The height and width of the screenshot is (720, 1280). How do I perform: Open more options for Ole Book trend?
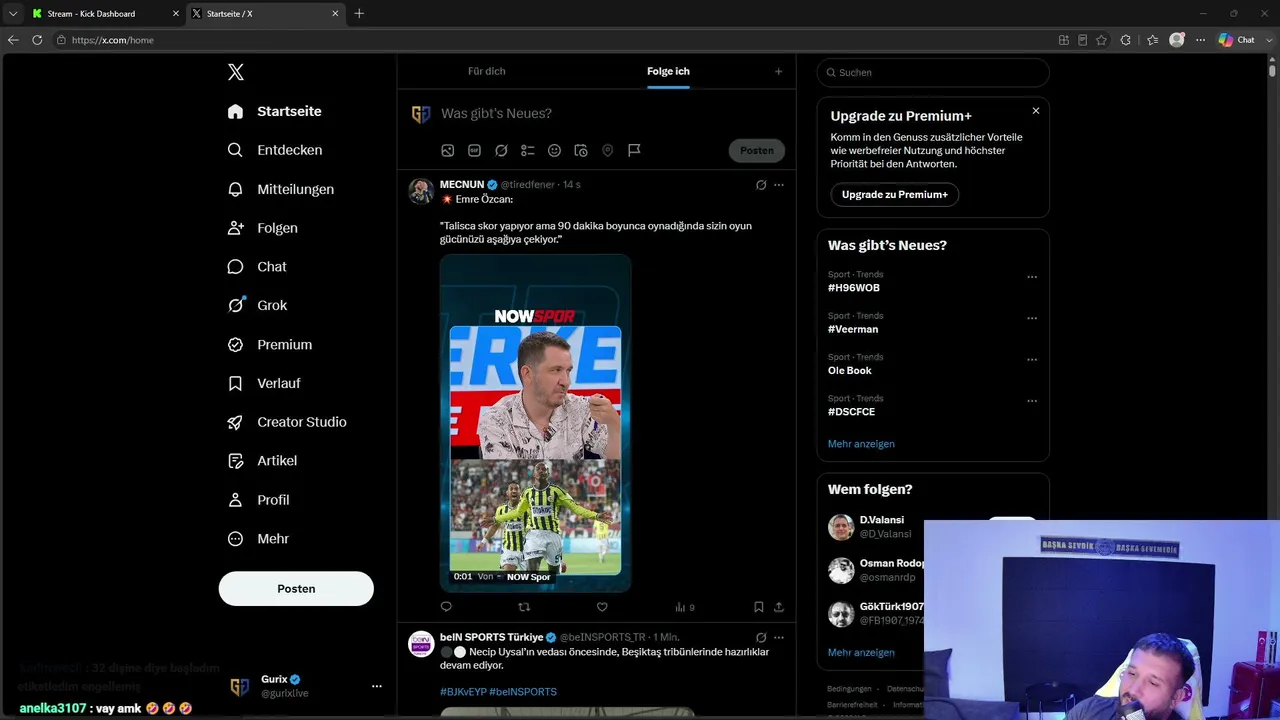(1032, 359)
